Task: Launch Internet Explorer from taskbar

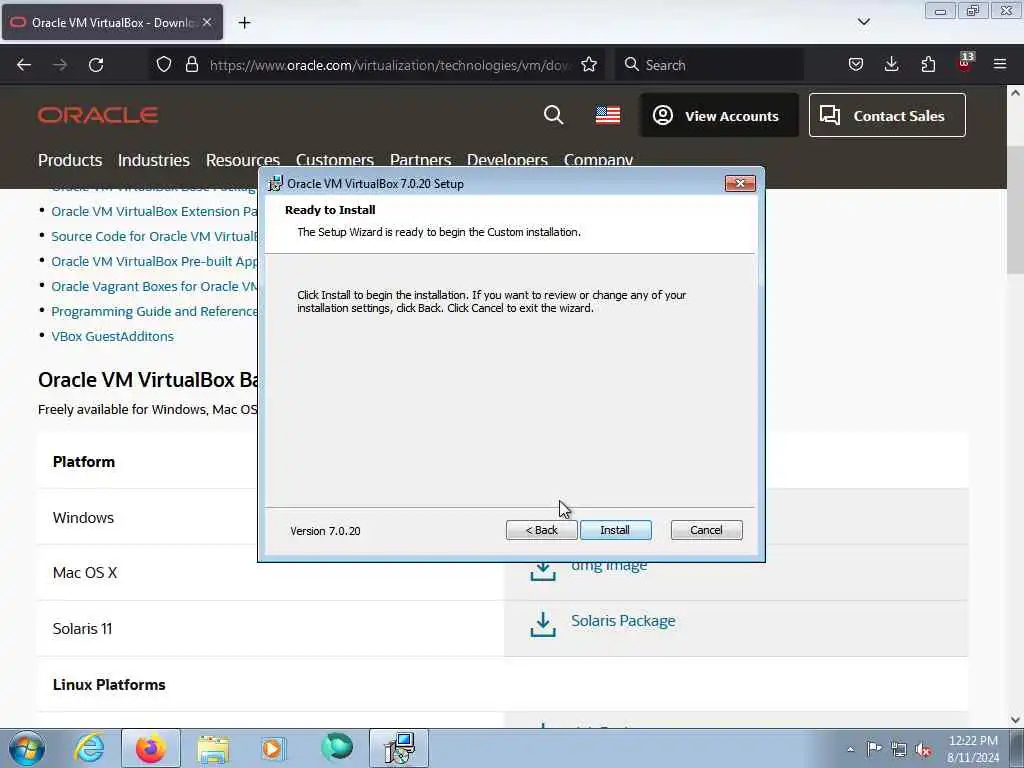Action: [89, 748]
